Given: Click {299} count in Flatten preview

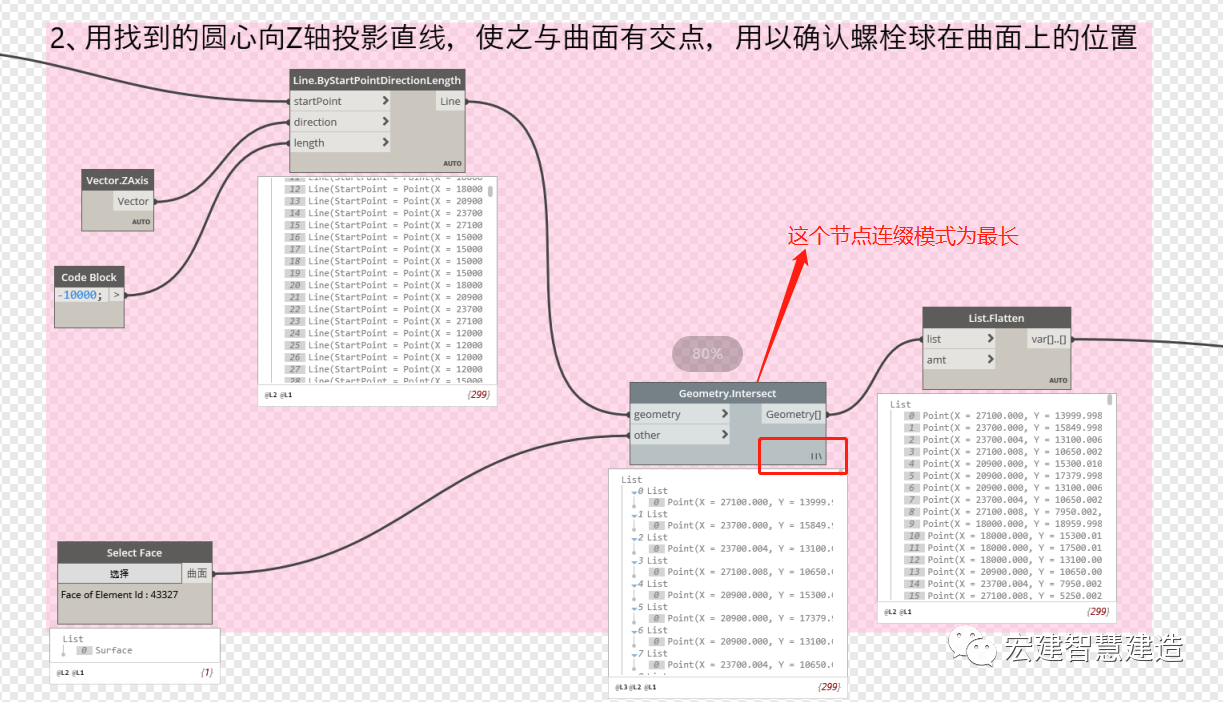Looking at the screenshot, I should point(1097,611).
